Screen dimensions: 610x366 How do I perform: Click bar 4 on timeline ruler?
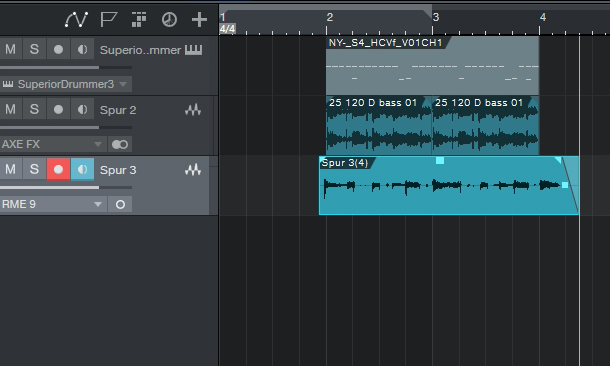[x=543, y=18]
